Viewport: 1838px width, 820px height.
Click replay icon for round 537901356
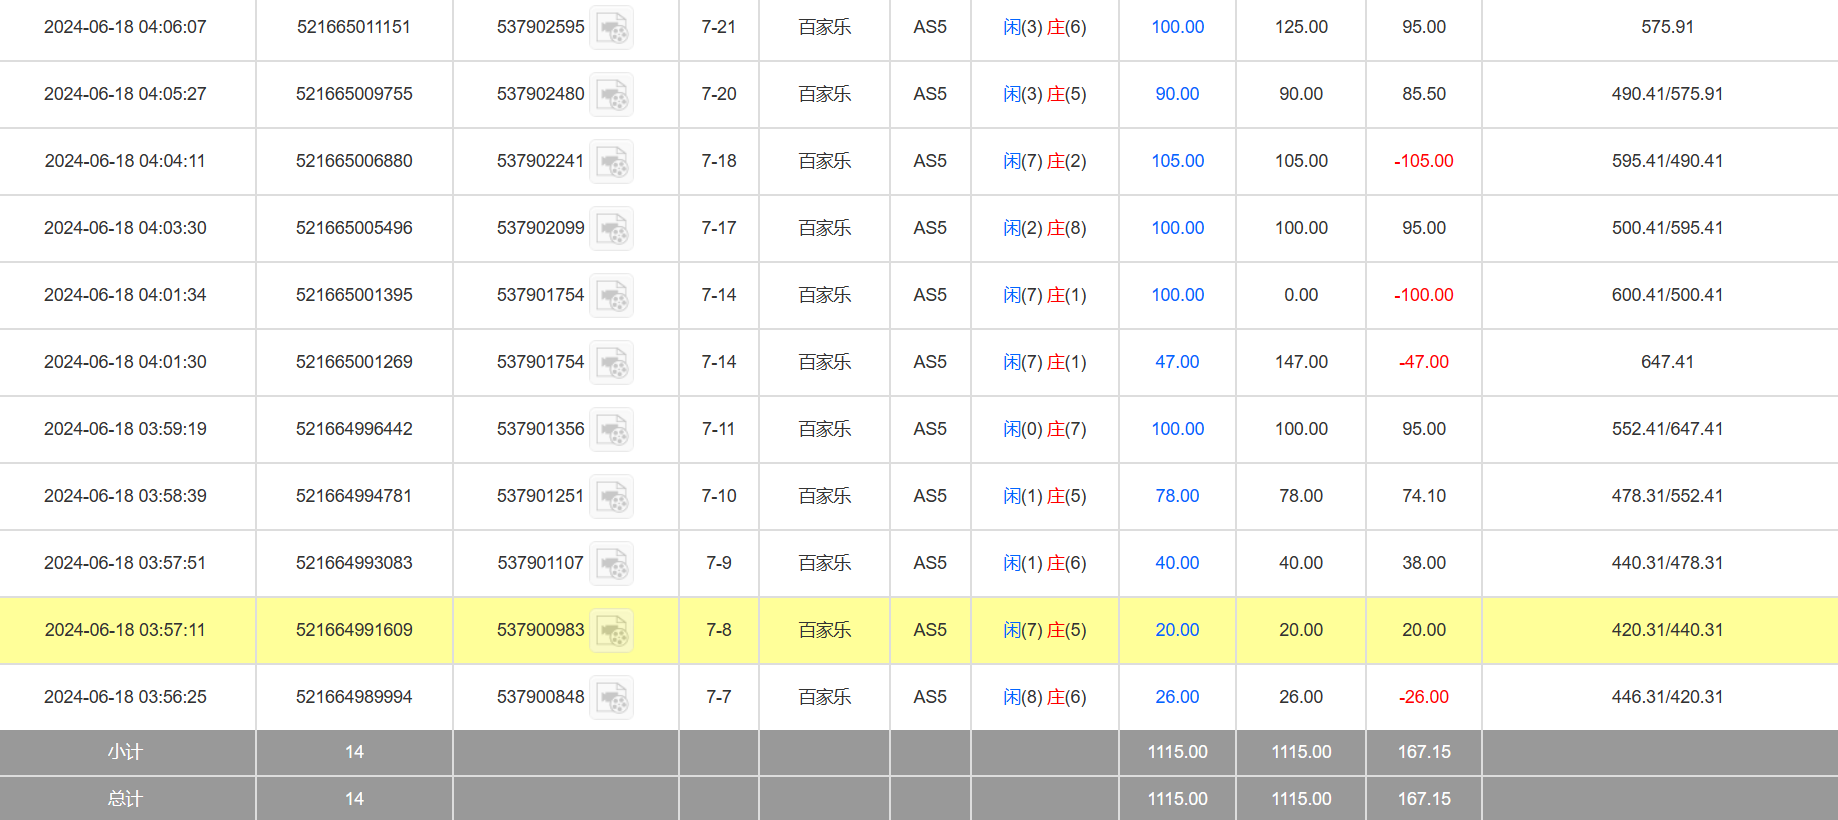(611, 430)
